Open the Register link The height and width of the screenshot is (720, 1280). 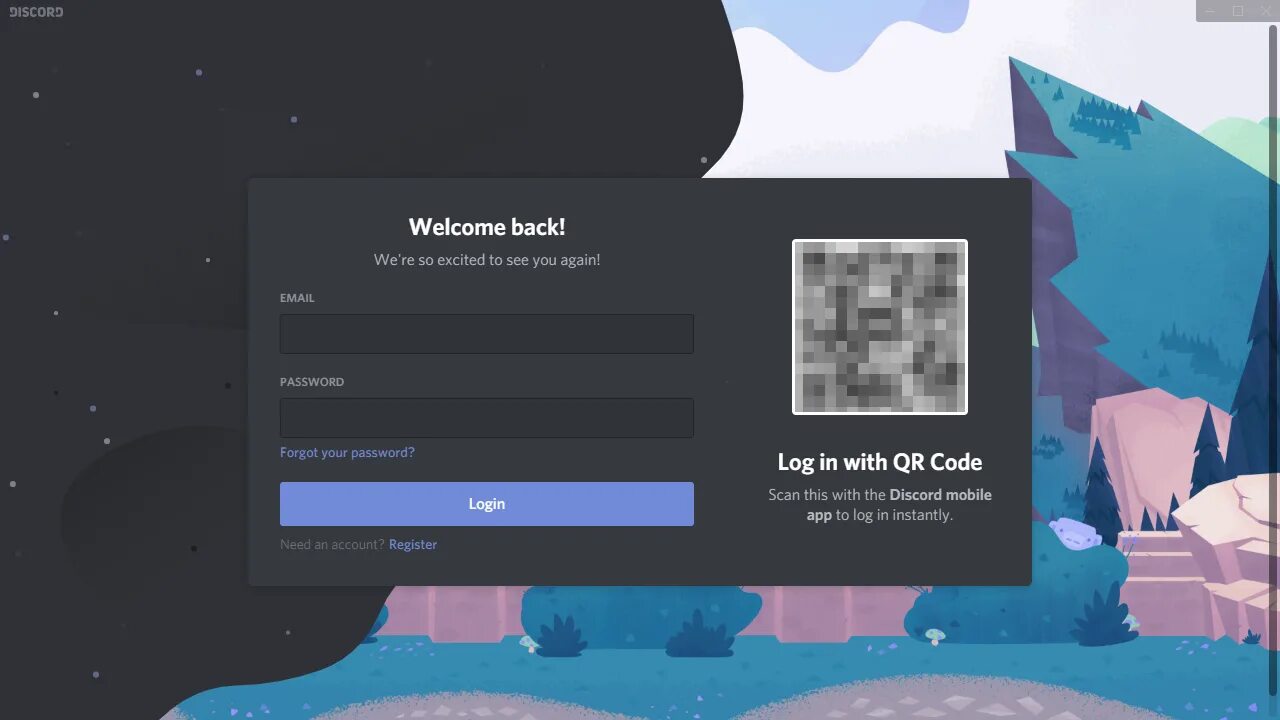[413, 545]
